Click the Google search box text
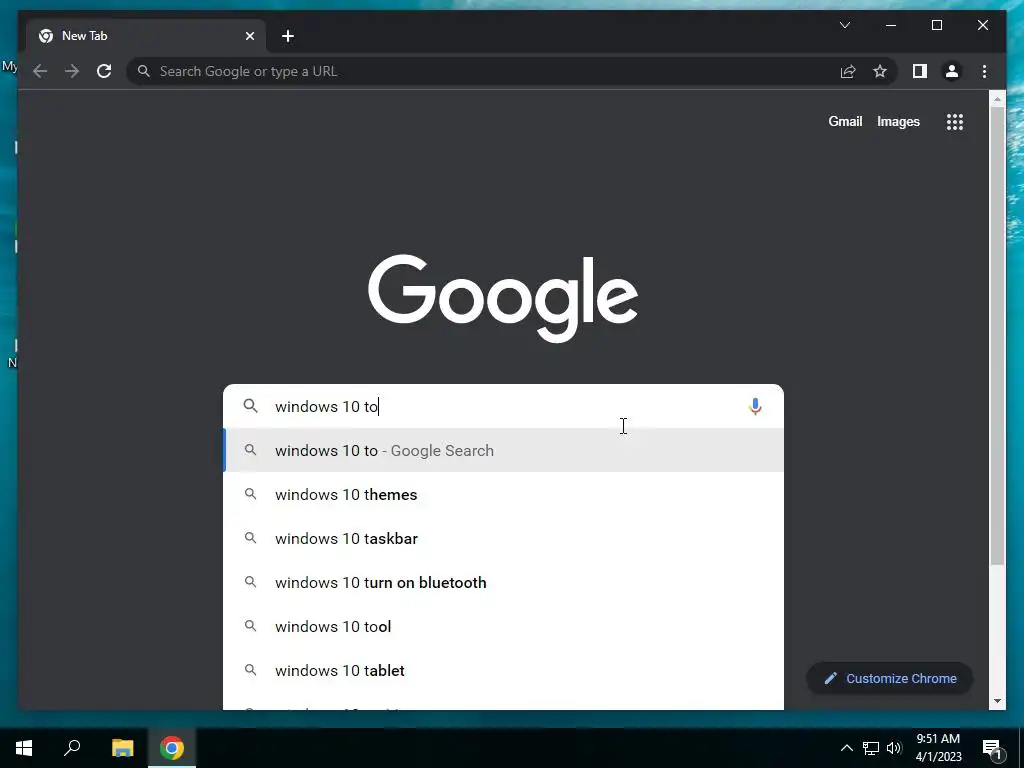This screenshot has height=768, width=1024. click(327, 406)
